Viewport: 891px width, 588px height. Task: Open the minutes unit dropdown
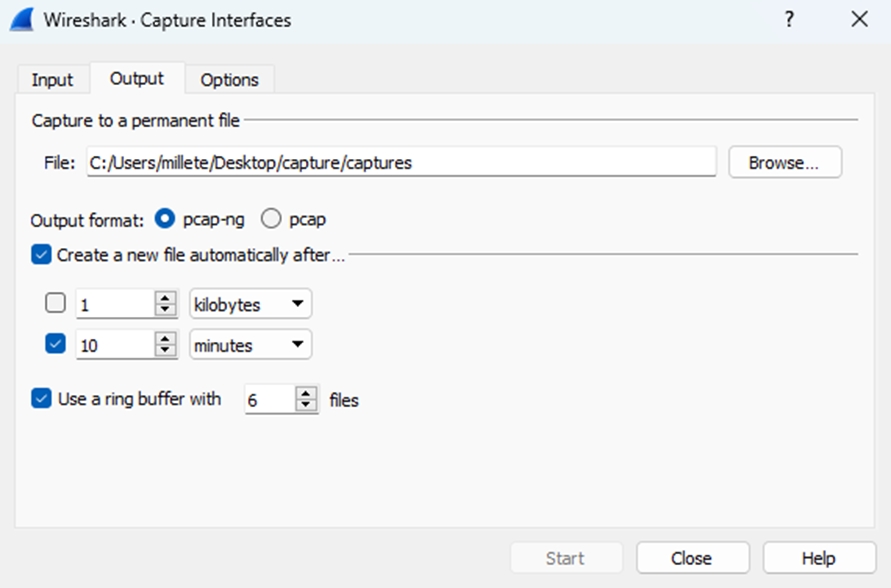(x=250, y=345)
